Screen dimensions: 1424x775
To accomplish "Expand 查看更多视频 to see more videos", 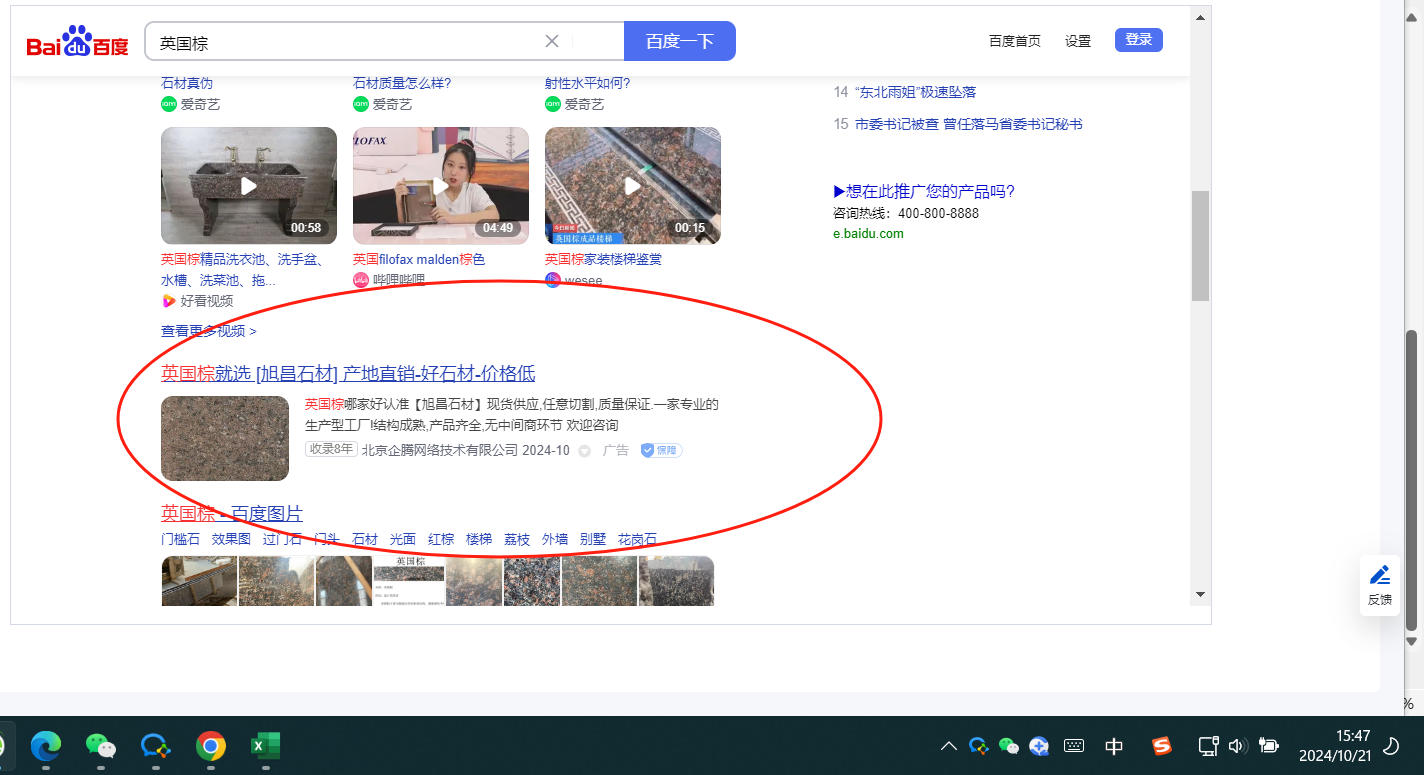I will pyautogui.click(x=208, y=331).
